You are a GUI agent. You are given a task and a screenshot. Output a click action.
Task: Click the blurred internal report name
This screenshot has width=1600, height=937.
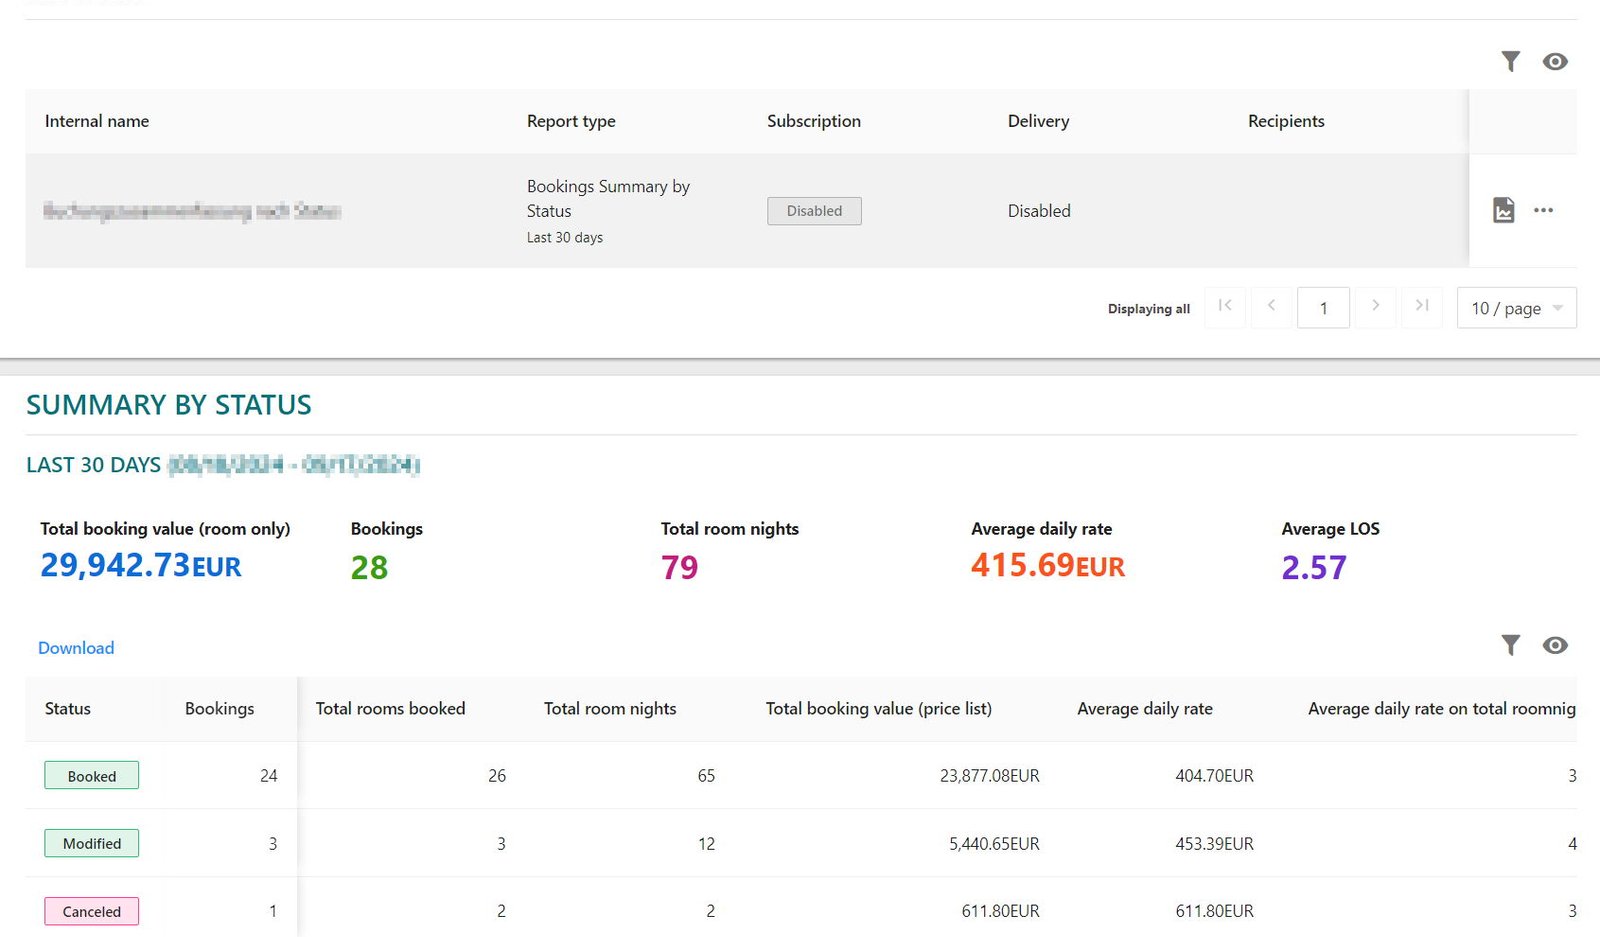click(192, 211)
